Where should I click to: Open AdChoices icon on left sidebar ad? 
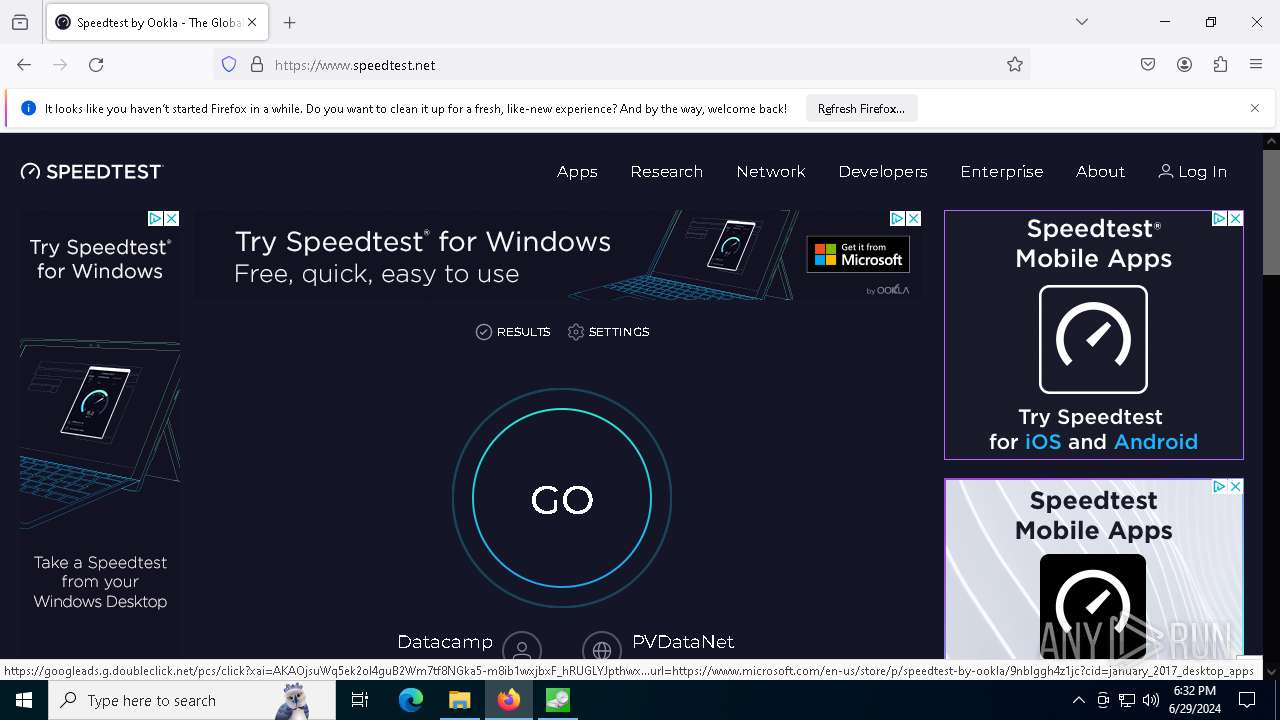(156, 218)
